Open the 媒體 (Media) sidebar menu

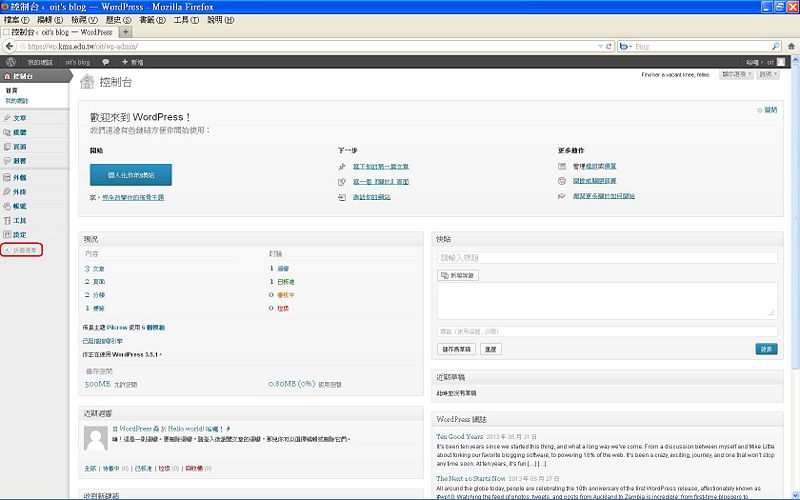click(x=20, y=132)
